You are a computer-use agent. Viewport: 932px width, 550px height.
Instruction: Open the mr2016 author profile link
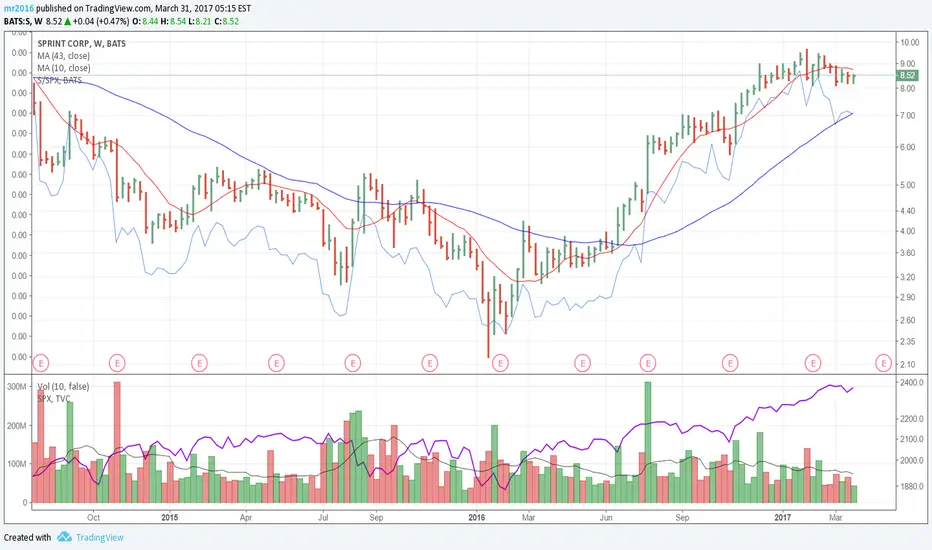pyautogui.click(x=19, y=8)
